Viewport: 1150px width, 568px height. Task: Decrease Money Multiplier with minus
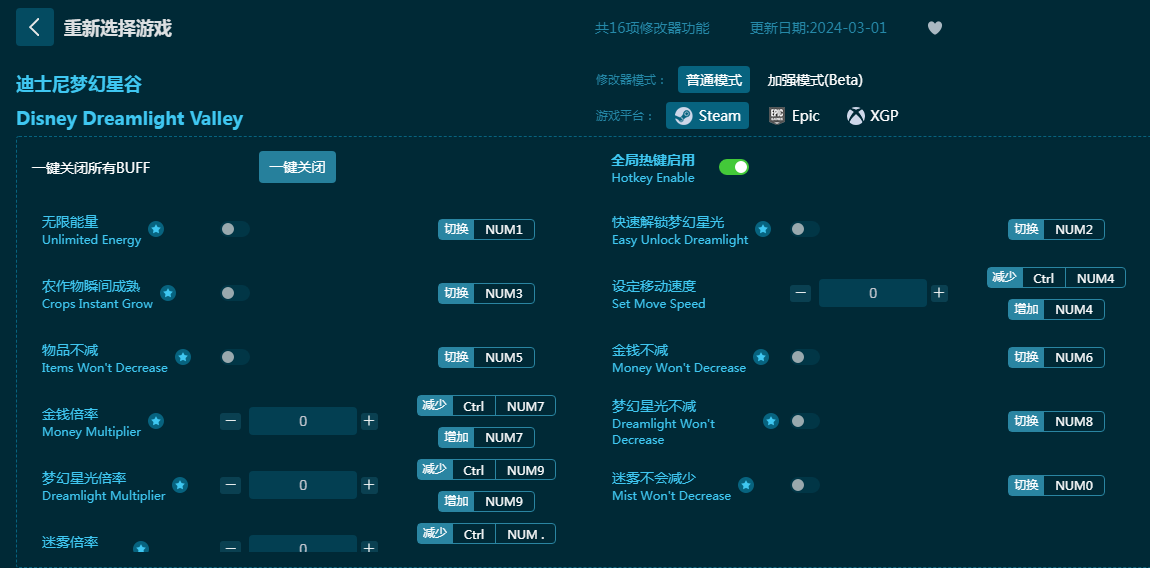pos(230,421)
